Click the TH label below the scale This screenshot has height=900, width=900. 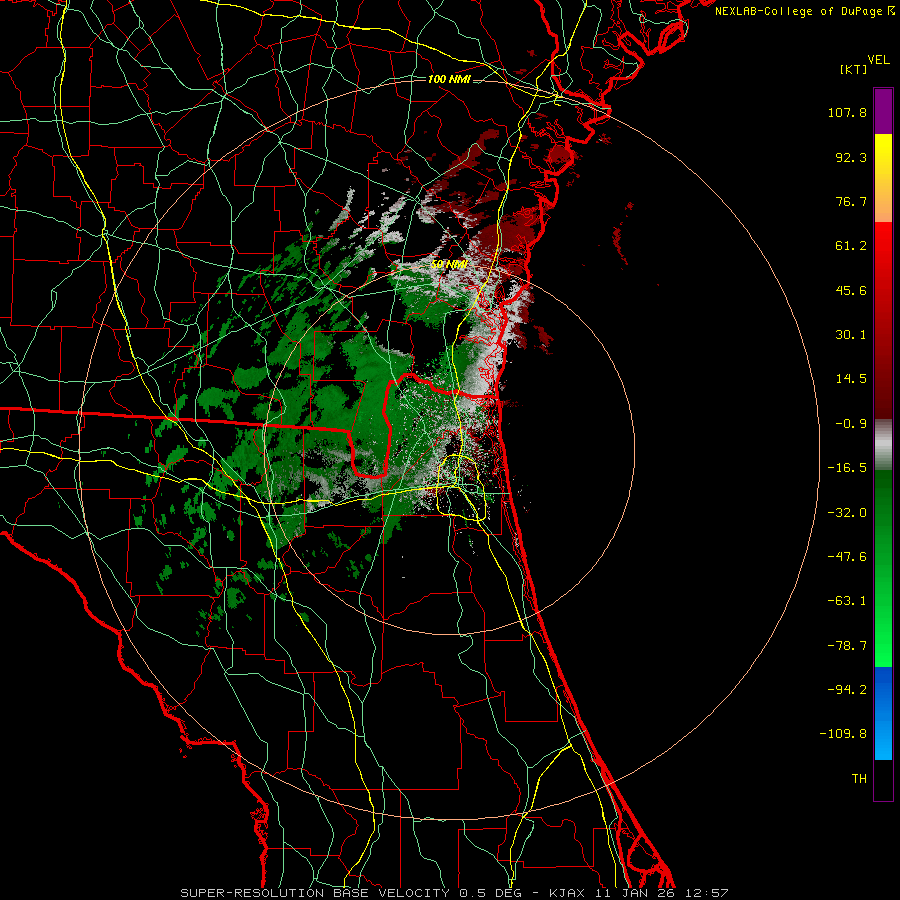click(x=859, y=779)
